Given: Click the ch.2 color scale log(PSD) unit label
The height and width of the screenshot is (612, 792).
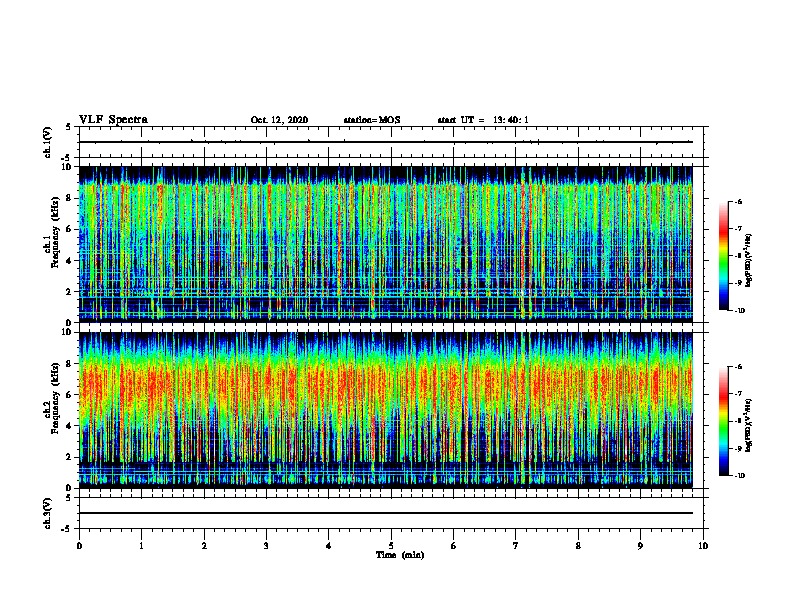Looking at the screenshot, I should click(749, 426).
